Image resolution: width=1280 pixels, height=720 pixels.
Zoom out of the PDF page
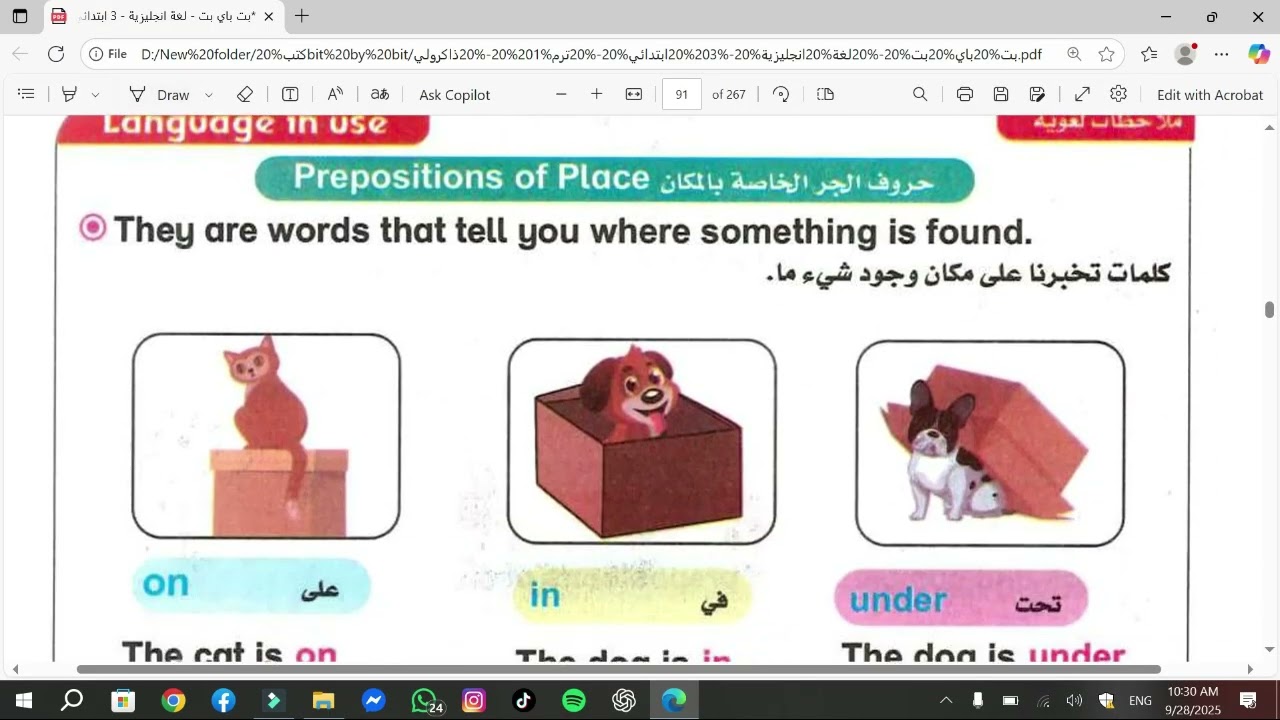[561, 94]
